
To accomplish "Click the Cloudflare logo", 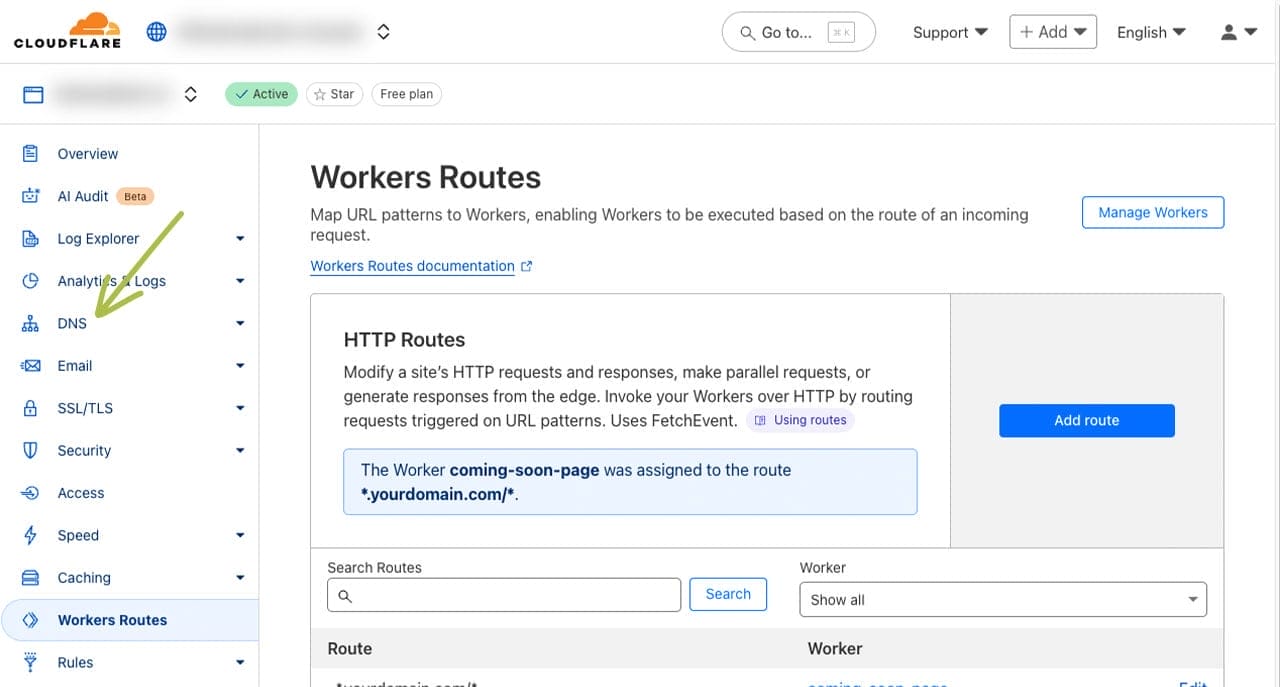I will coord(67,30).
